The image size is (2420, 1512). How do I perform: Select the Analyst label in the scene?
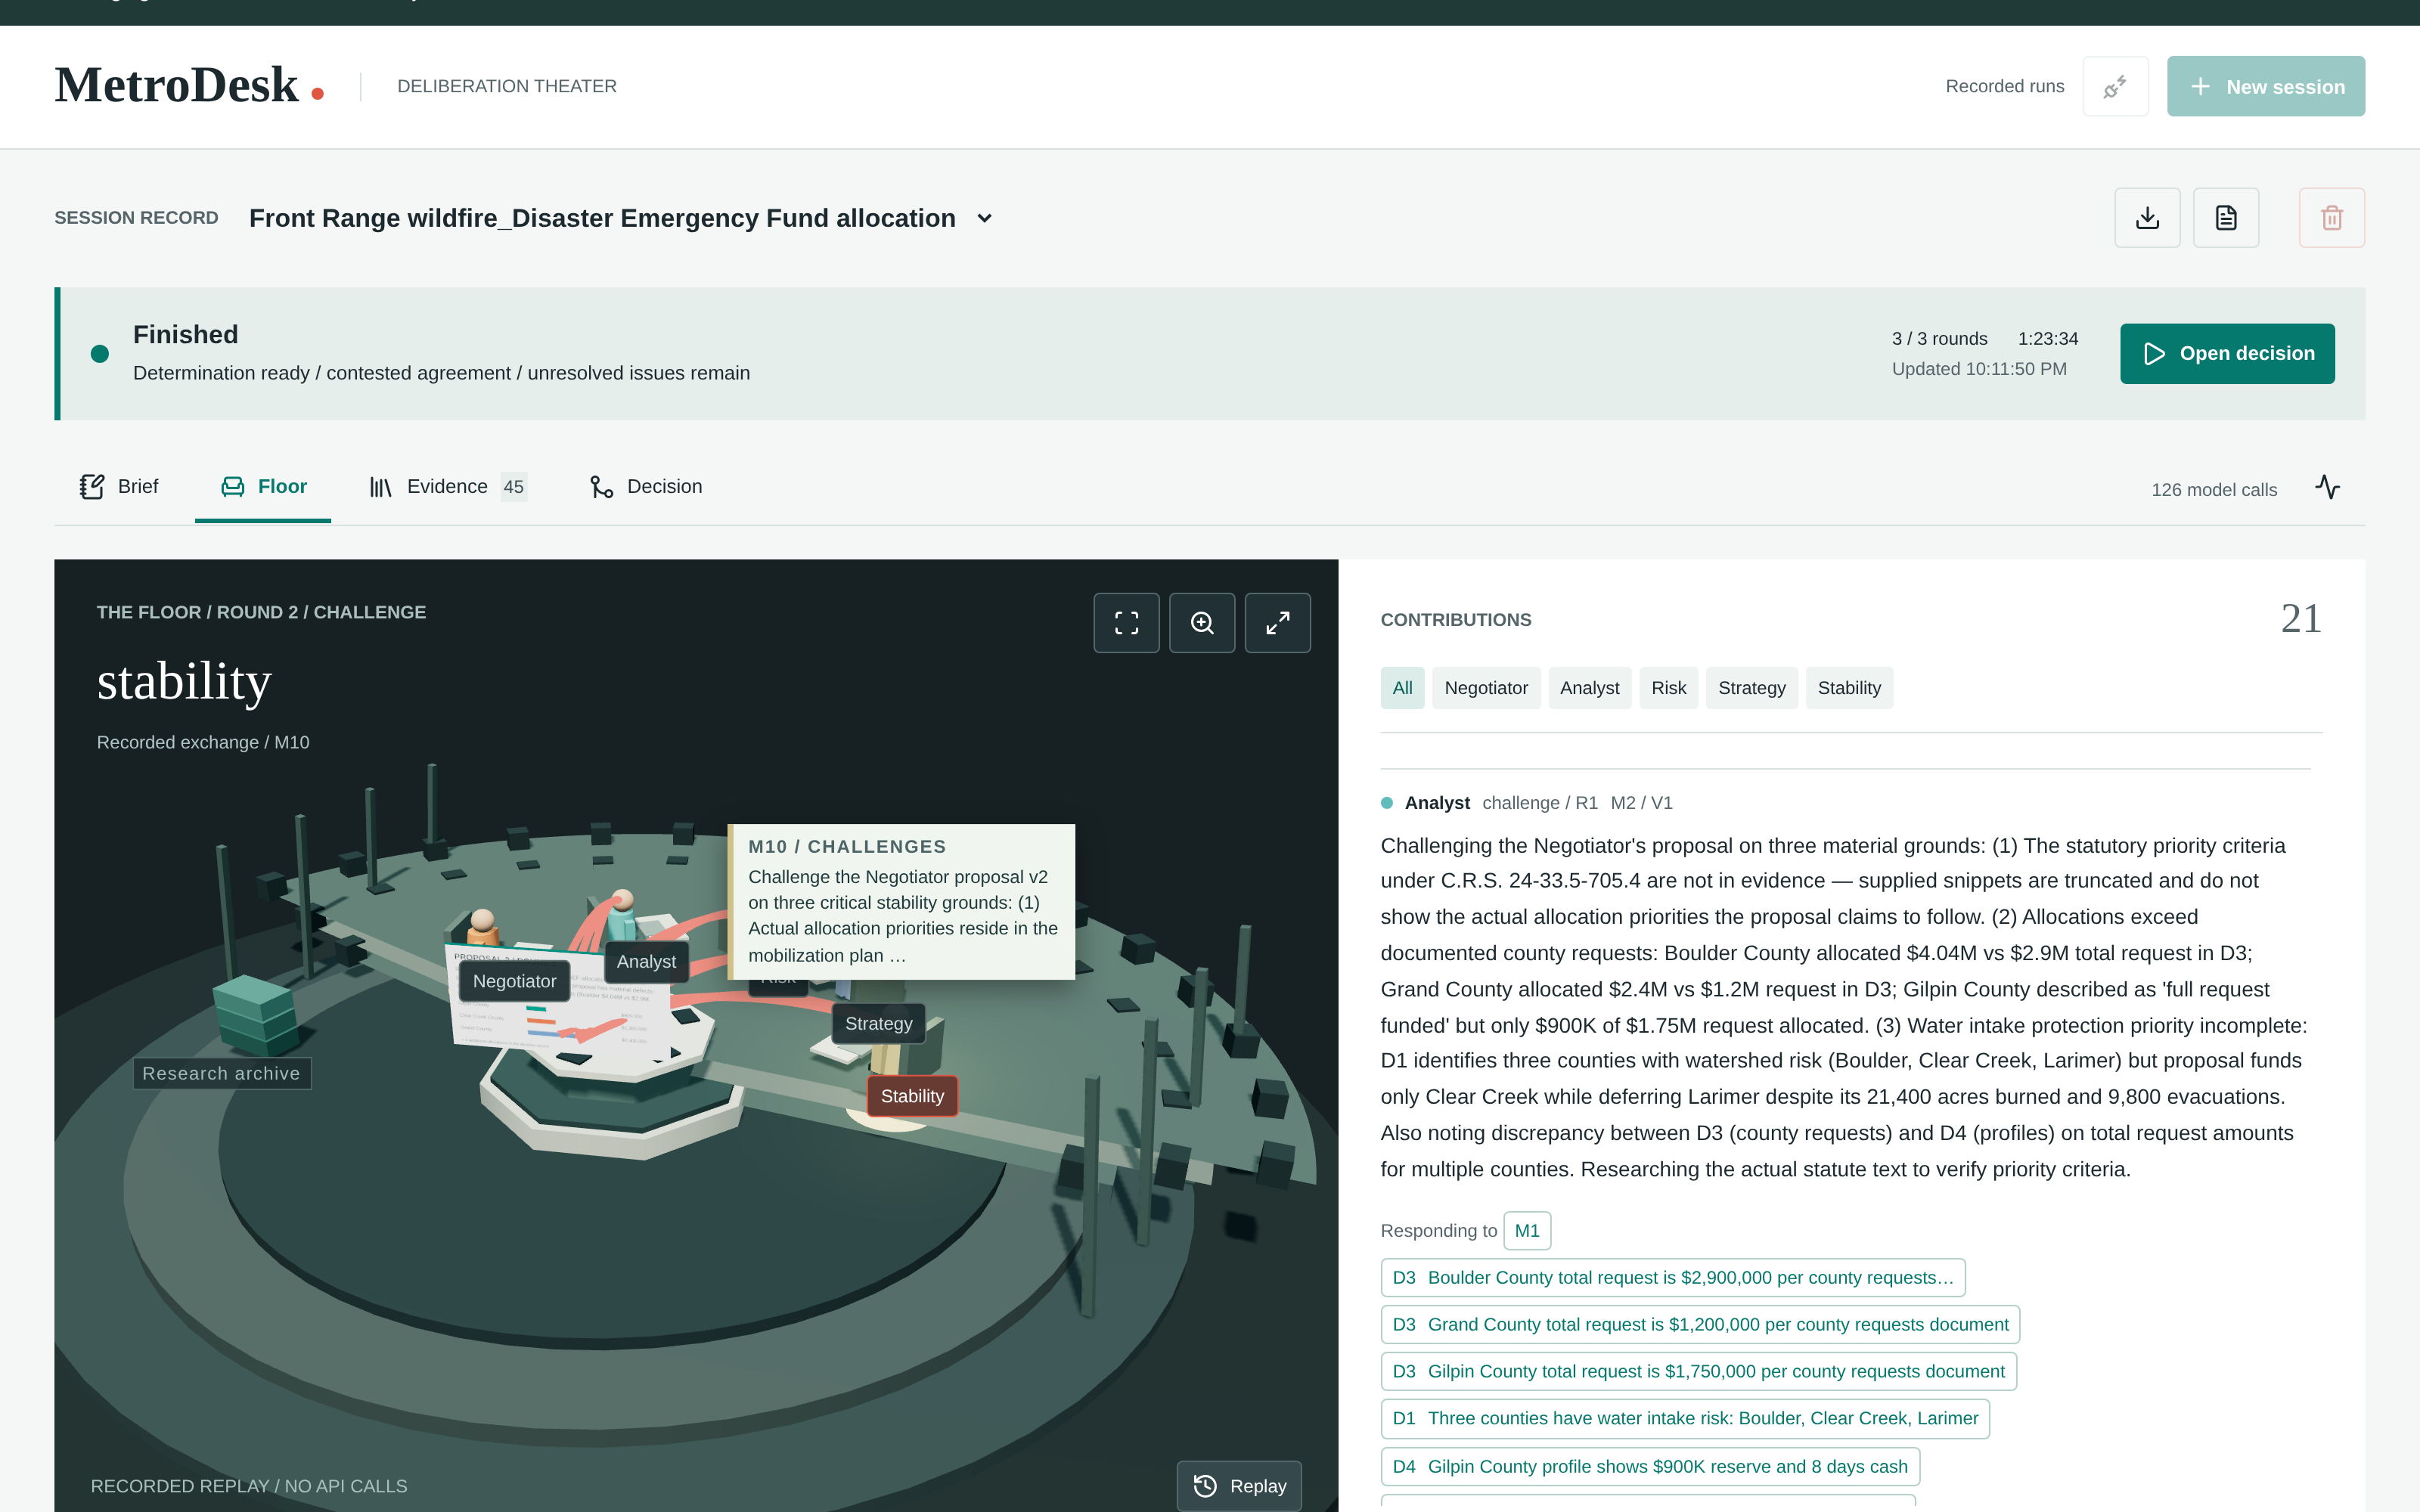646,961
